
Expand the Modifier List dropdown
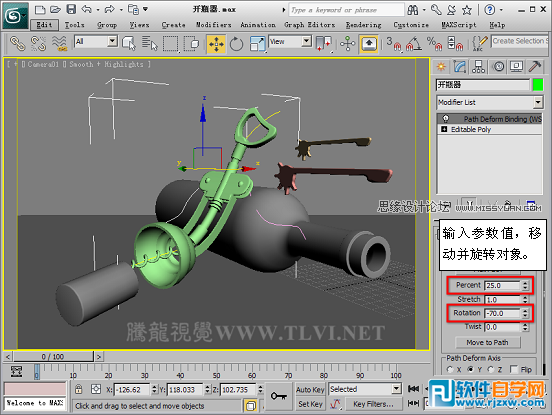tap(538, 102)
